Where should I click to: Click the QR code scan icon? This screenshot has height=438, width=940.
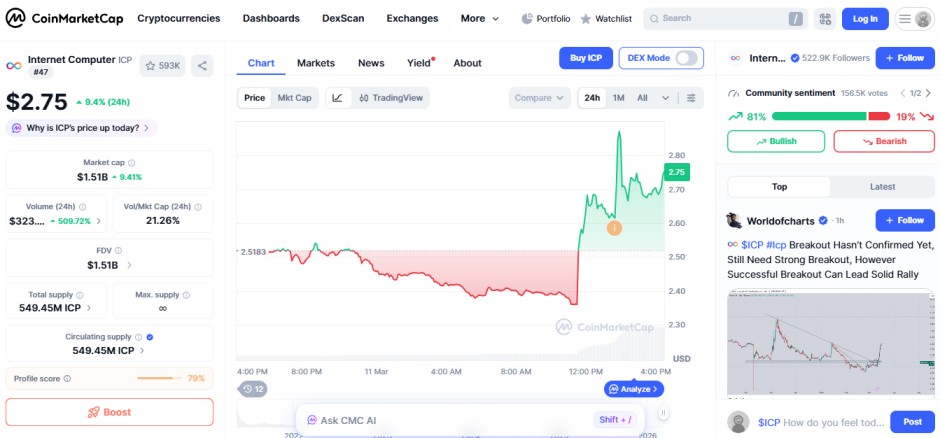[825, 19]
